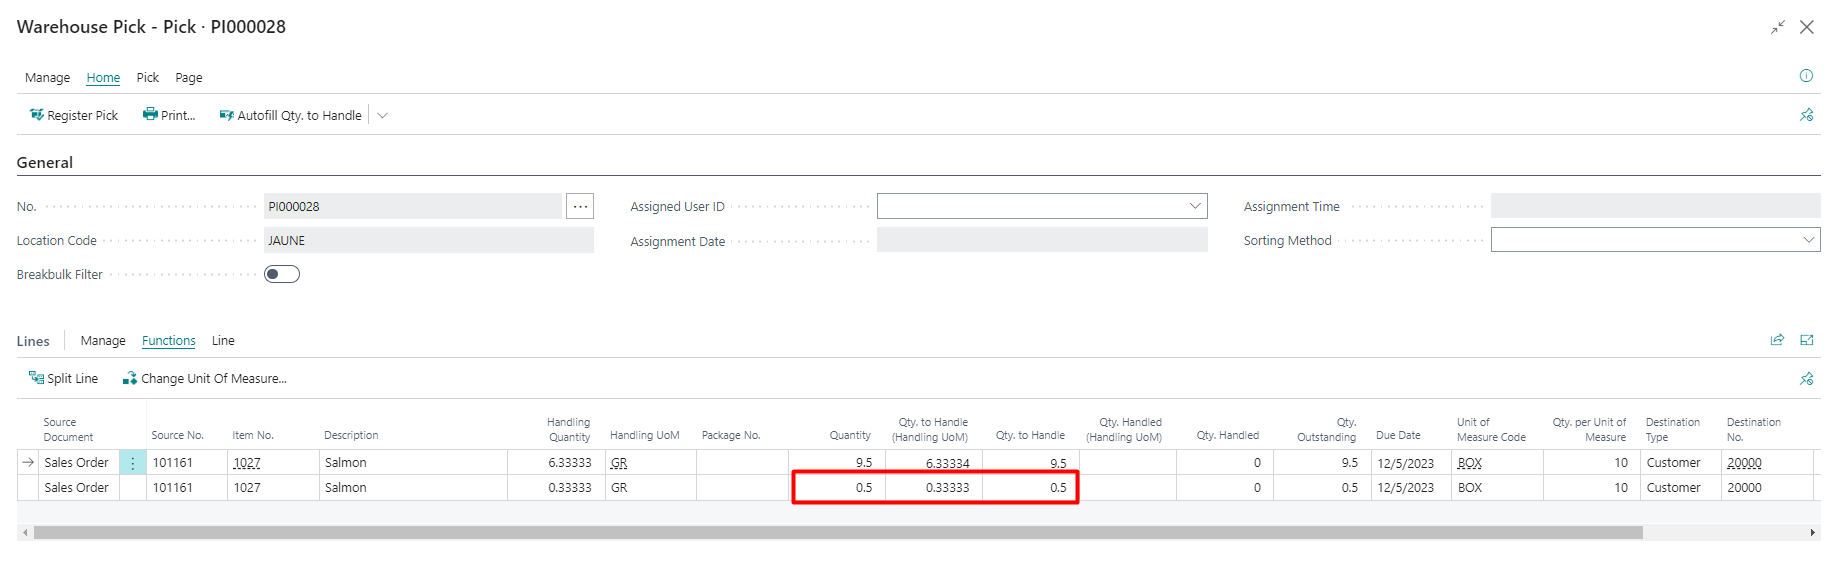Click Handling UoM GR in first row
1834x574 pixels.
click(619, 463)
